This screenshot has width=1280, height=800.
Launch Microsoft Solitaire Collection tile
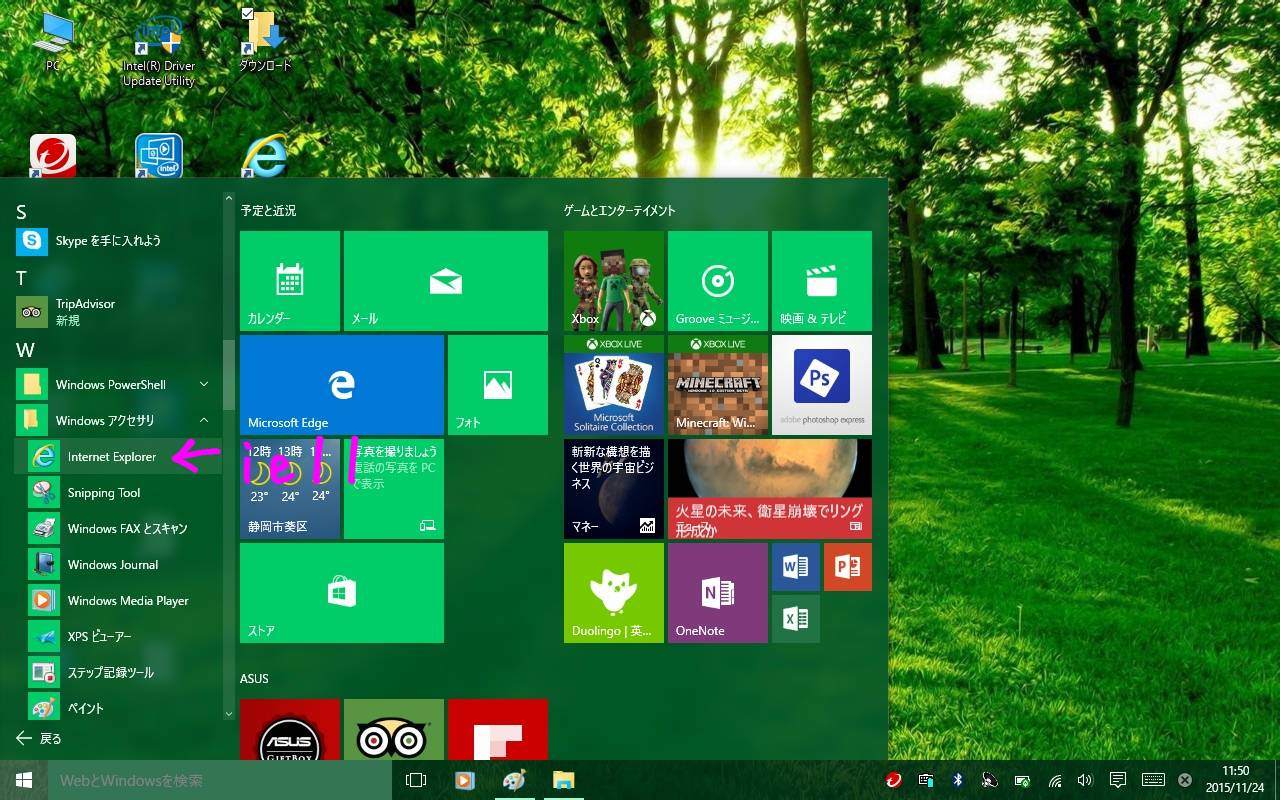point(614,385)
